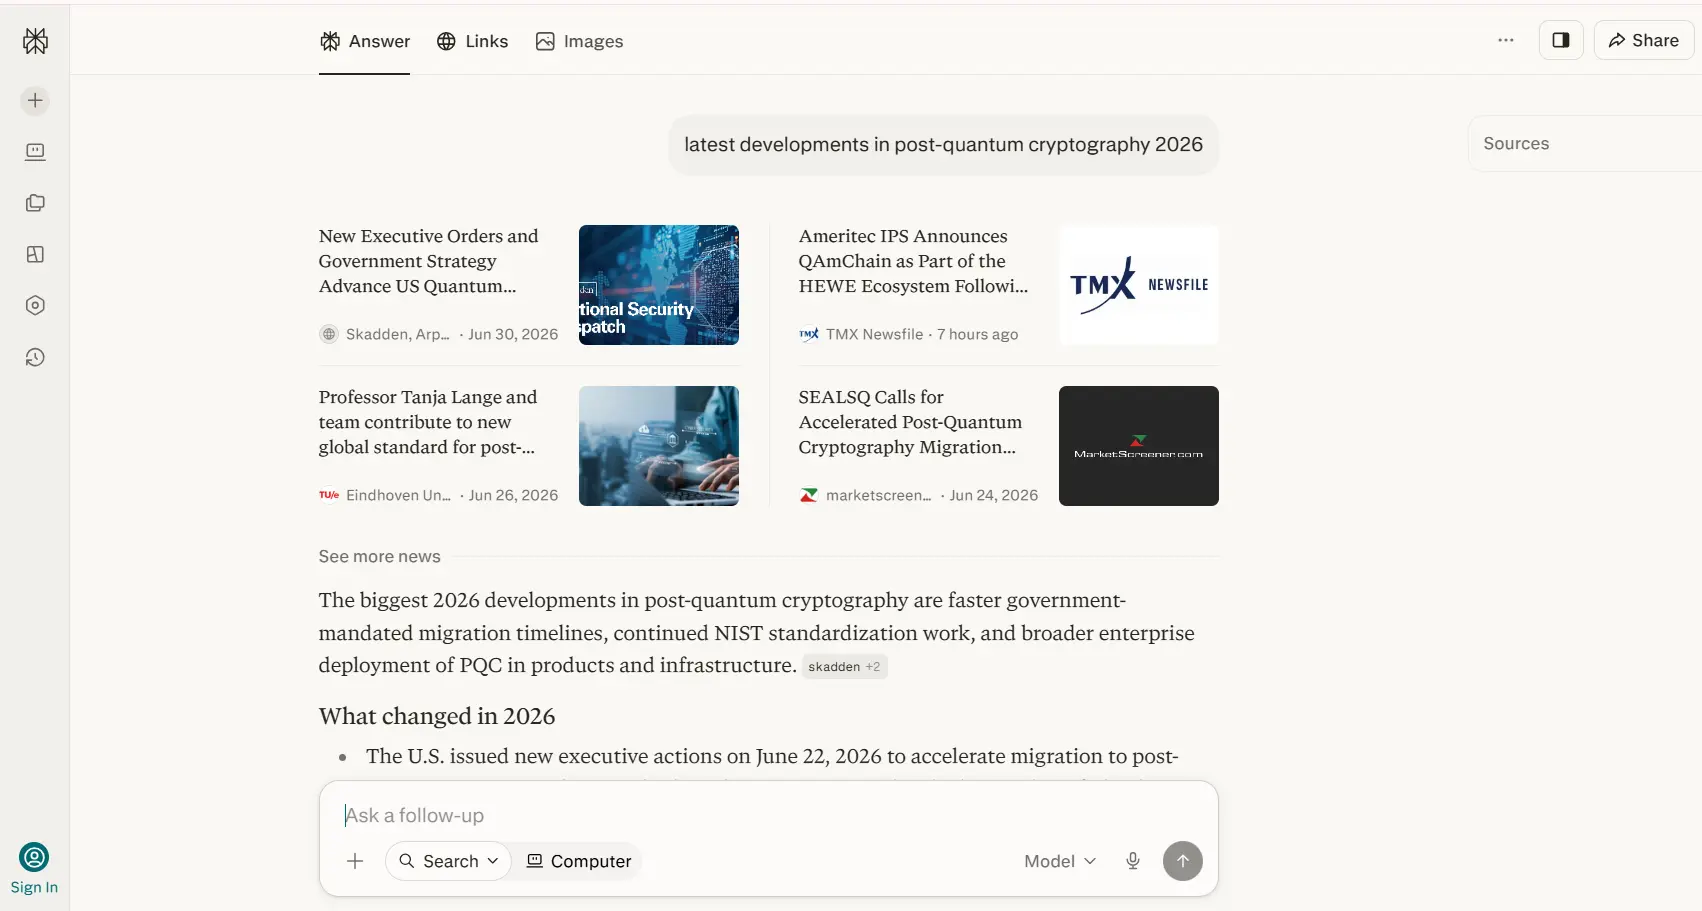Screen dimensions: 1702x911
Task: Switch to the Links tab
Action: tap(473, 41)
